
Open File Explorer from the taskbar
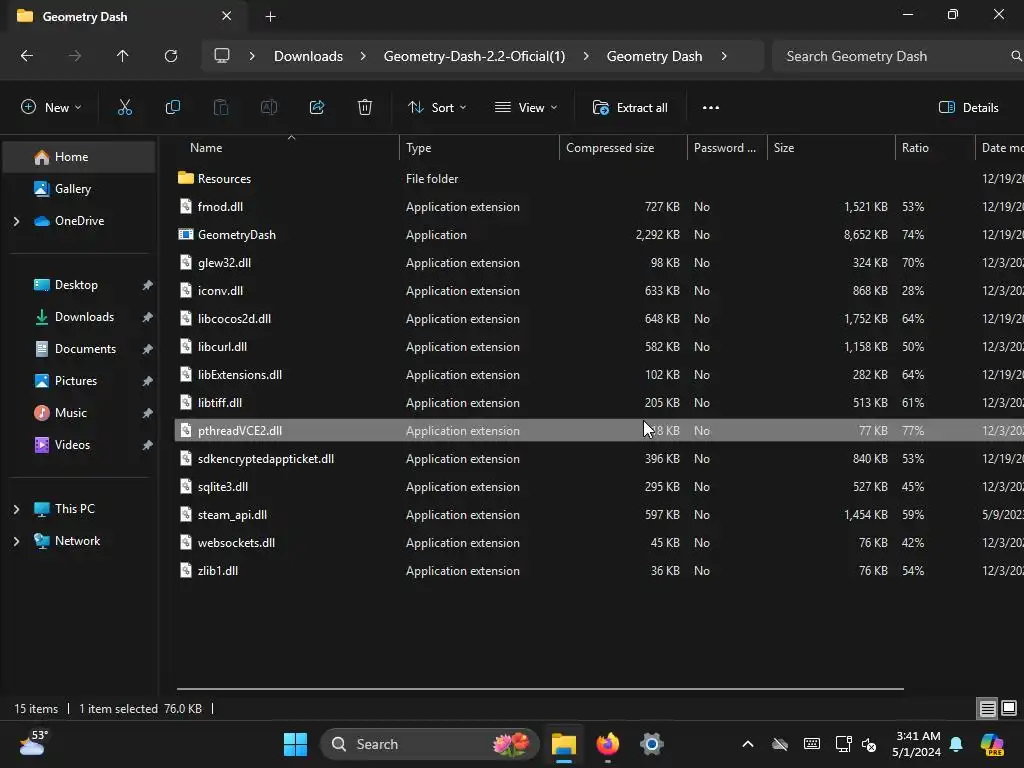[564, 744]
